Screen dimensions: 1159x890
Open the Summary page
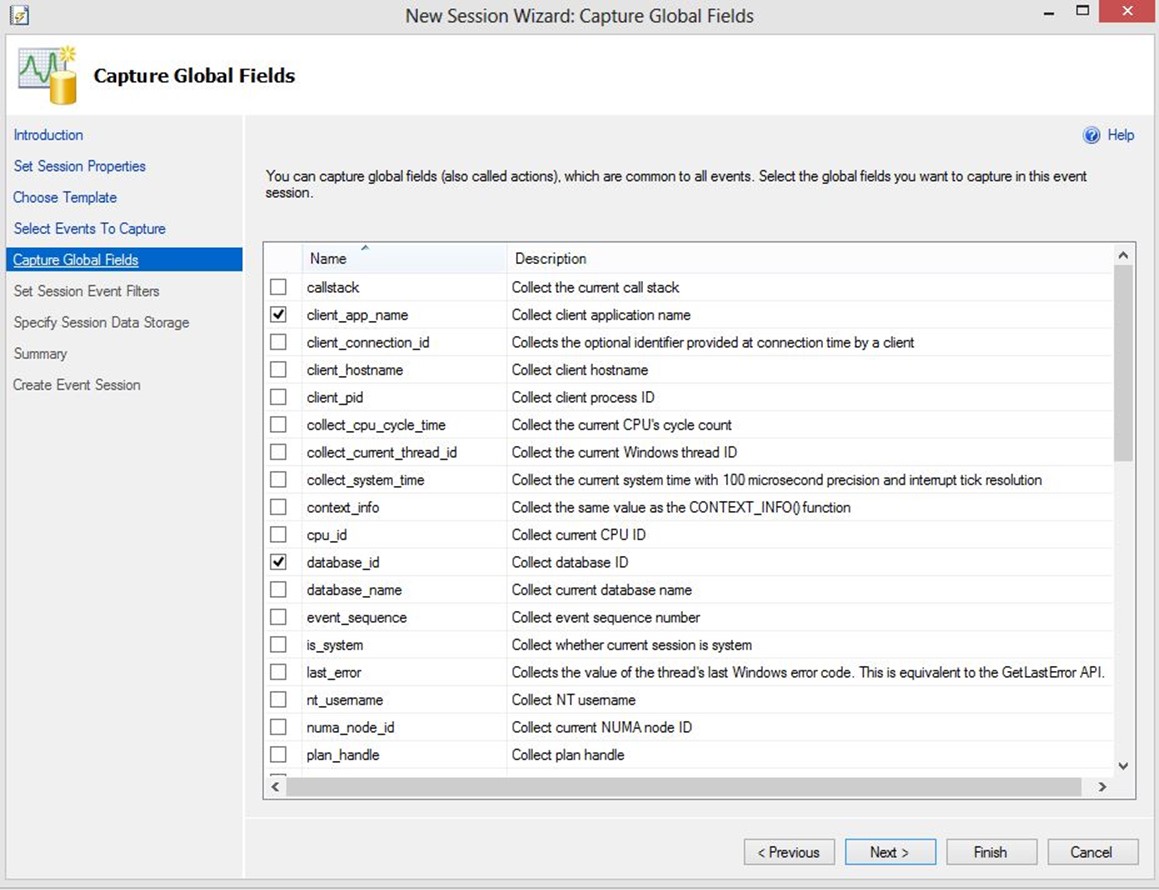[x=40, y=353]
